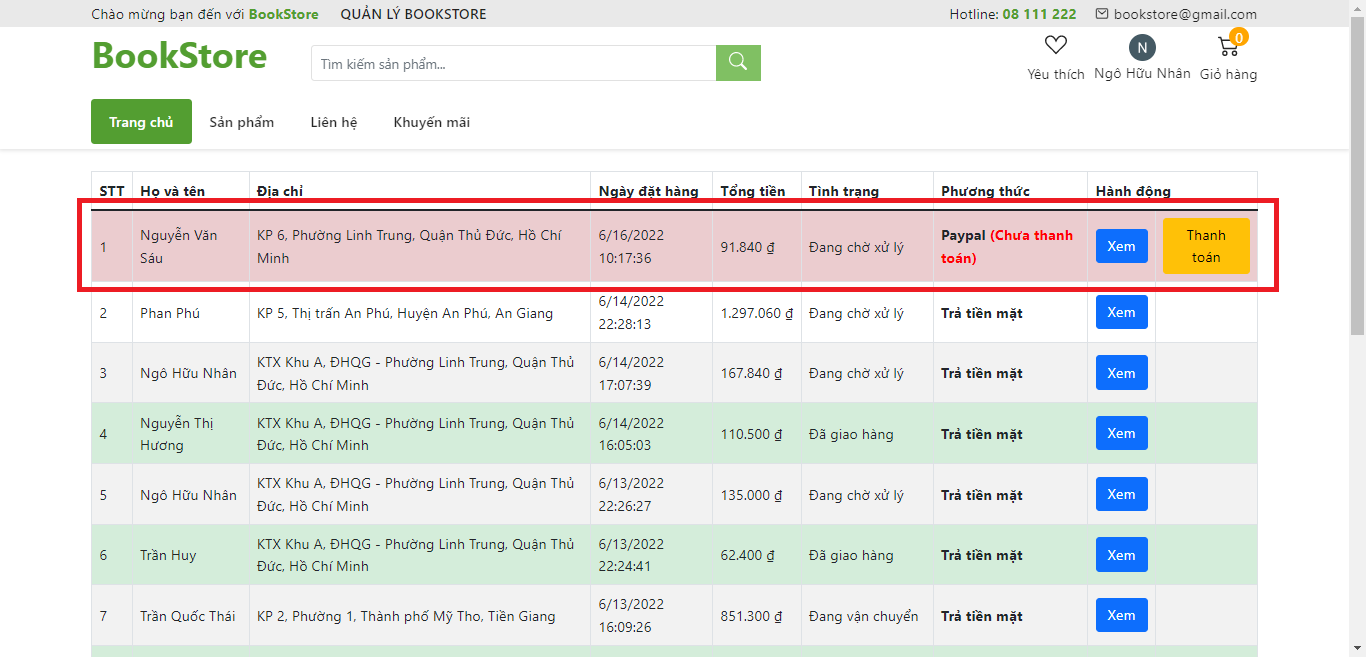View Nguyễn Thị Hương's order with Xem button
This screenshot has height=657, width=1366.
click(1121, 433)
